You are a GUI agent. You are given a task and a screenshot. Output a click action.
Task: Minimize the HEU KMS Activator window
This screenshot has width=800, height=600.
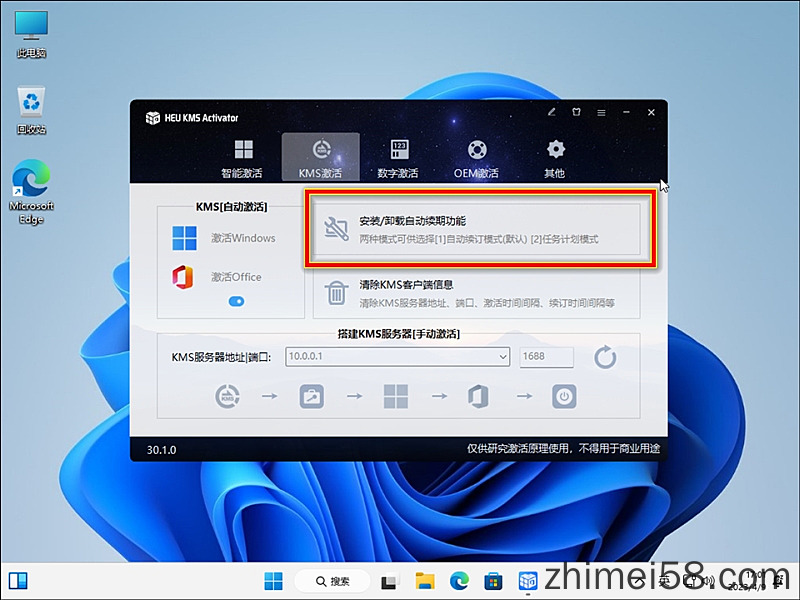[627, 112]
